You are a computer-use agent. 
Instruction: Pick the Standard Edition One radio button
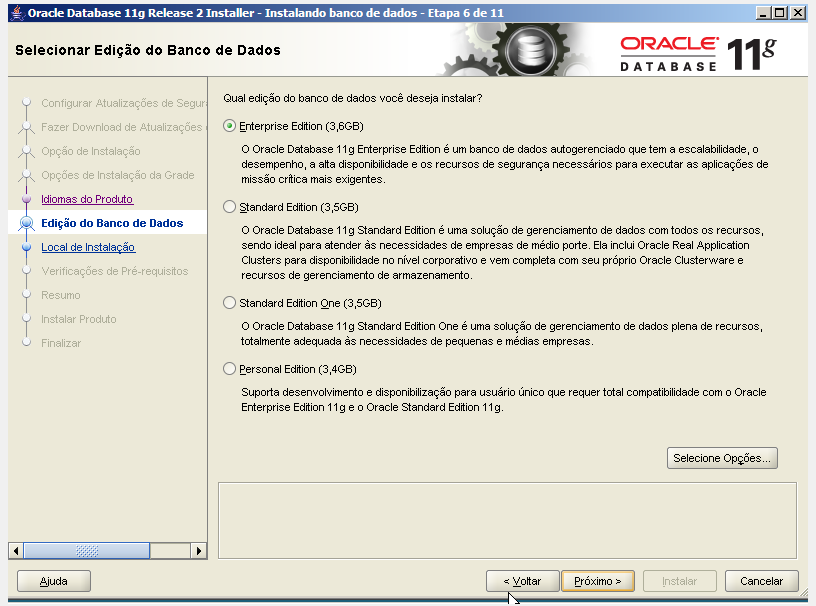(229, 303)
